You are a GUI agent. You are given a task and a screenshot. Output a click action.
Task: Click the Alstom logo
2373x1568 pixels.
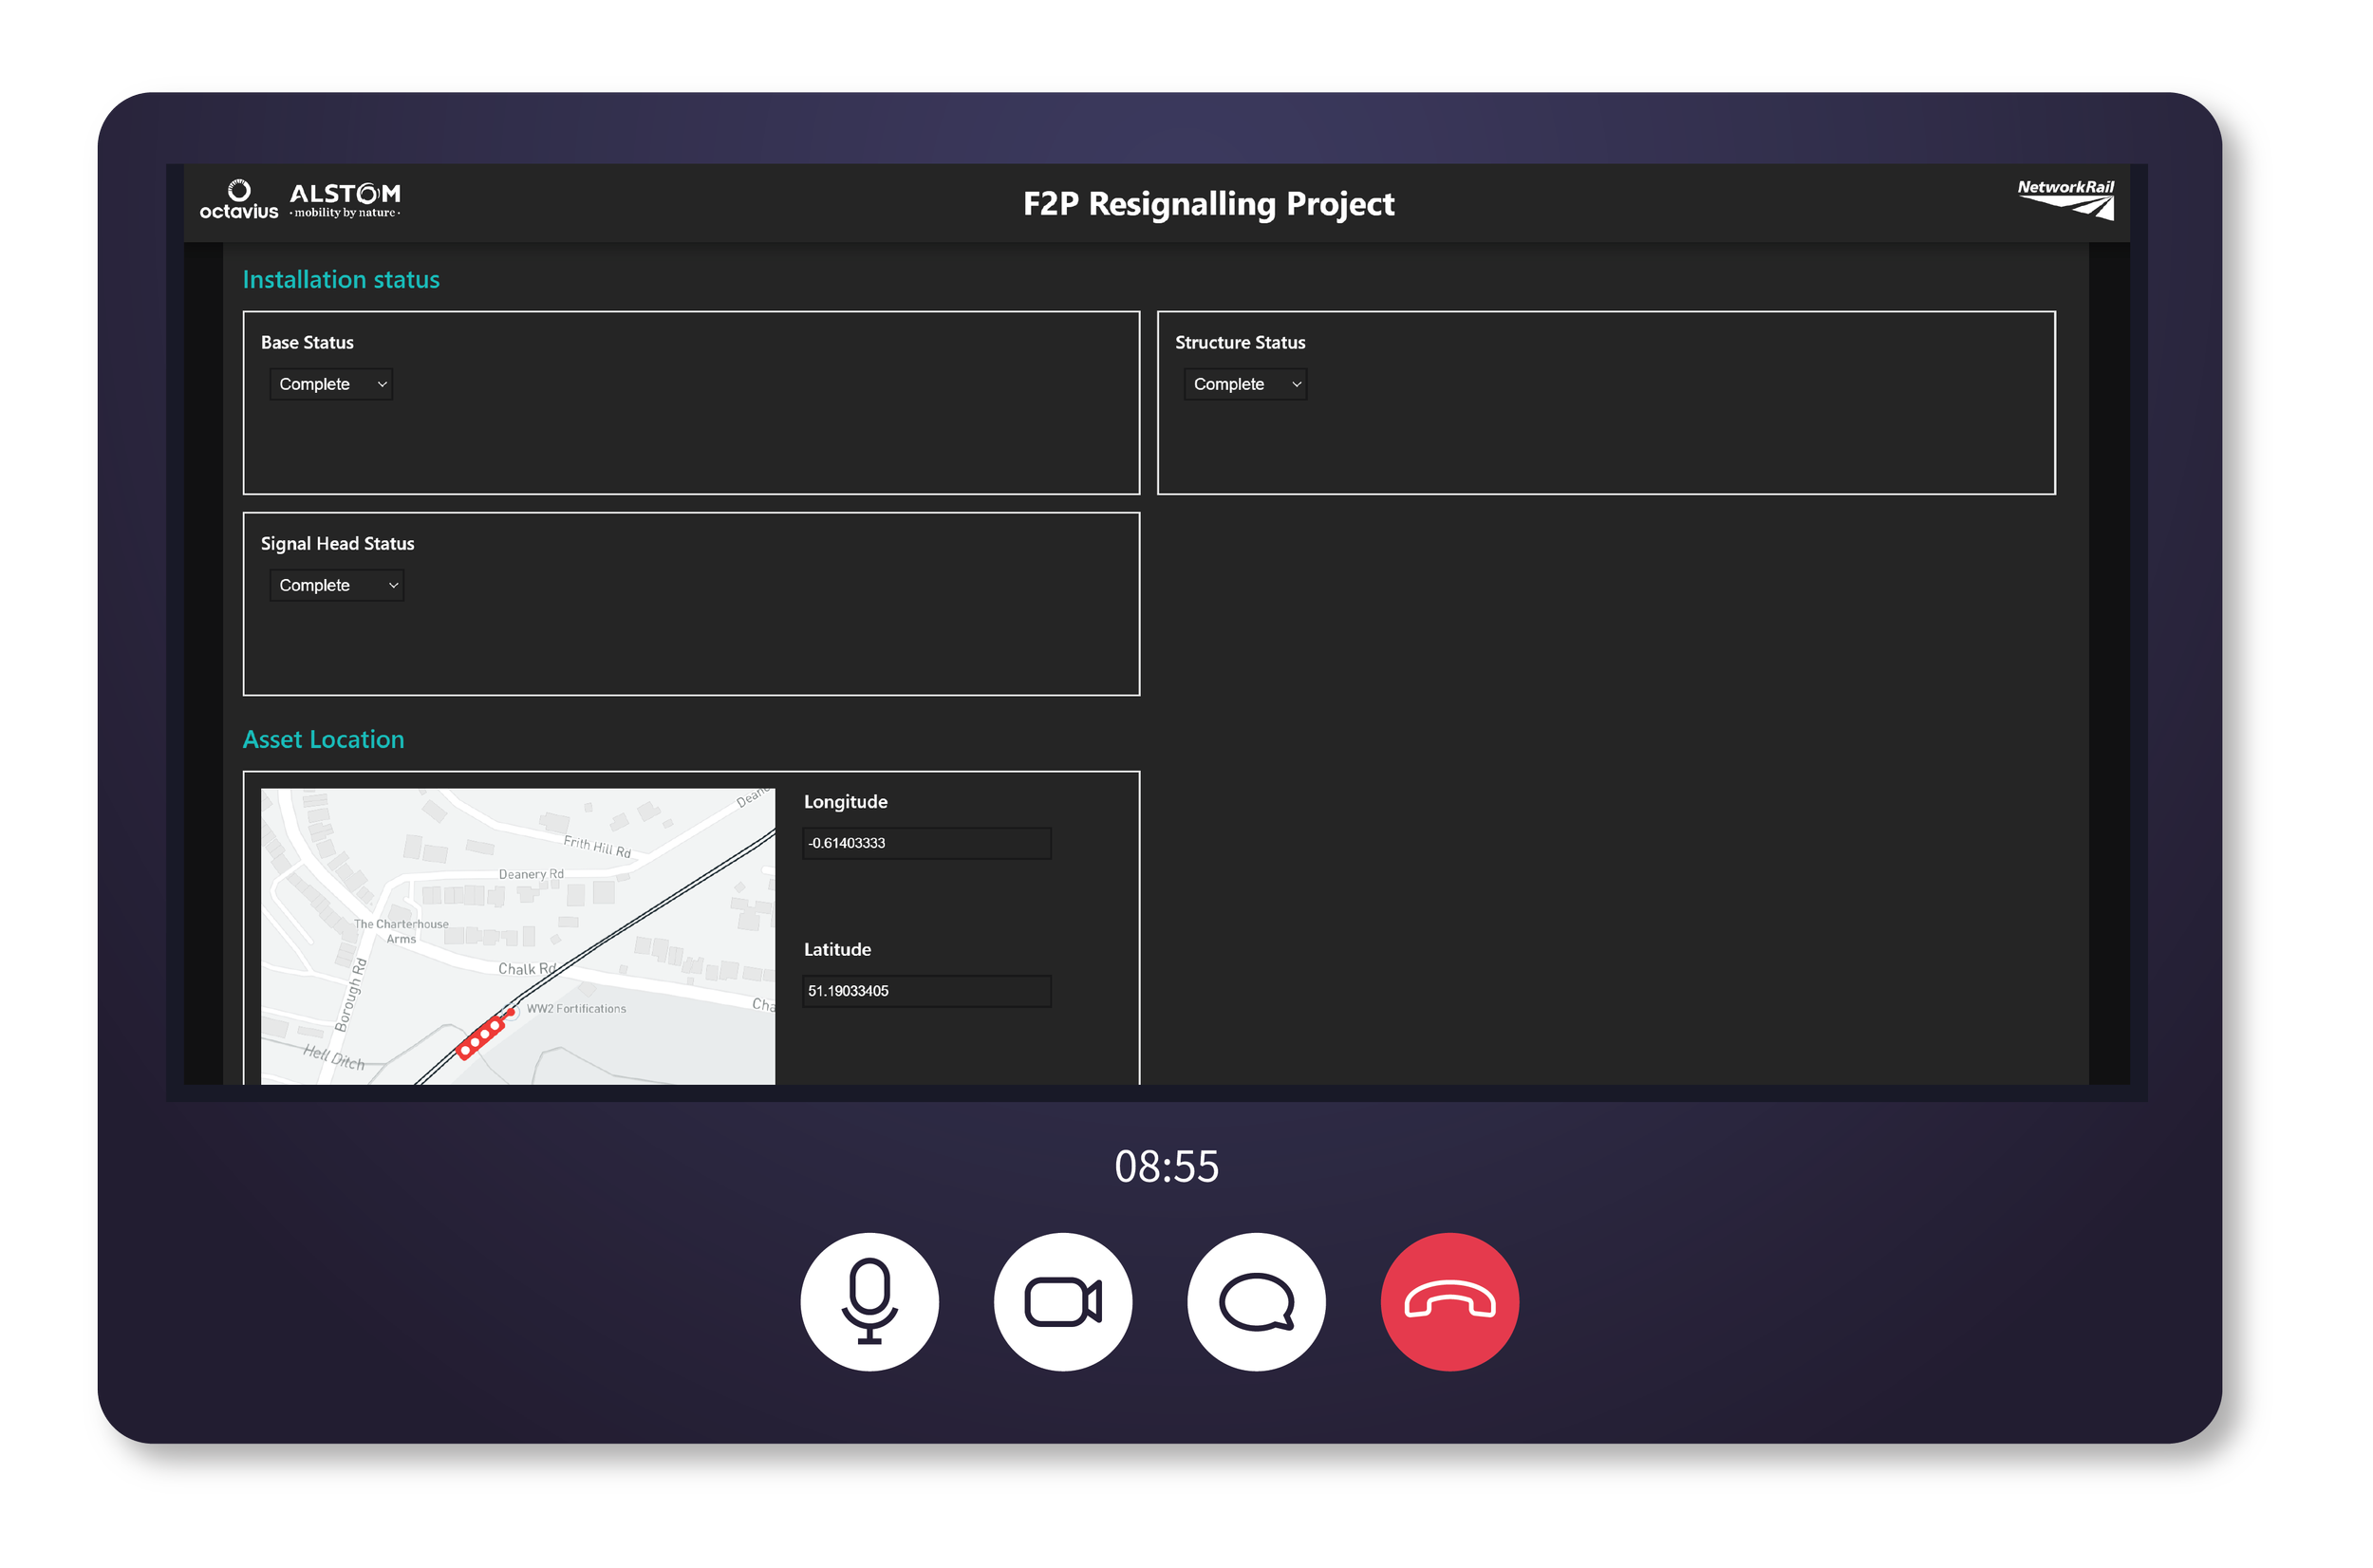[x=345, y=199]
